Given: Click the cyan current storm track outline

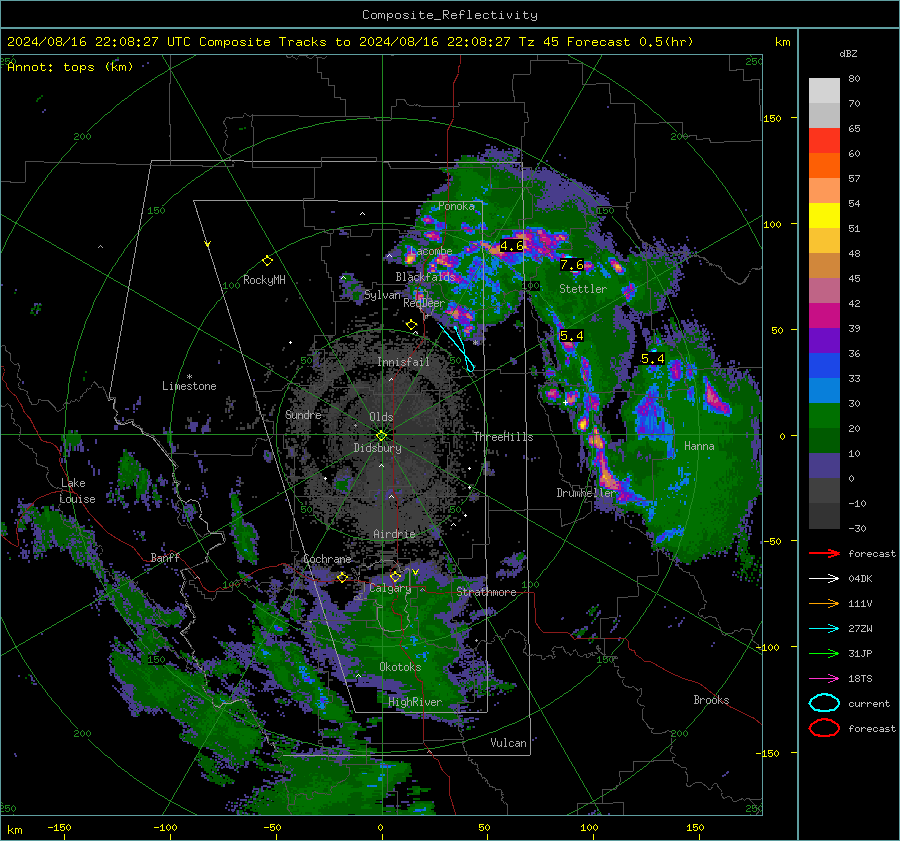Looking at the screenshot, I should point(457,347).
